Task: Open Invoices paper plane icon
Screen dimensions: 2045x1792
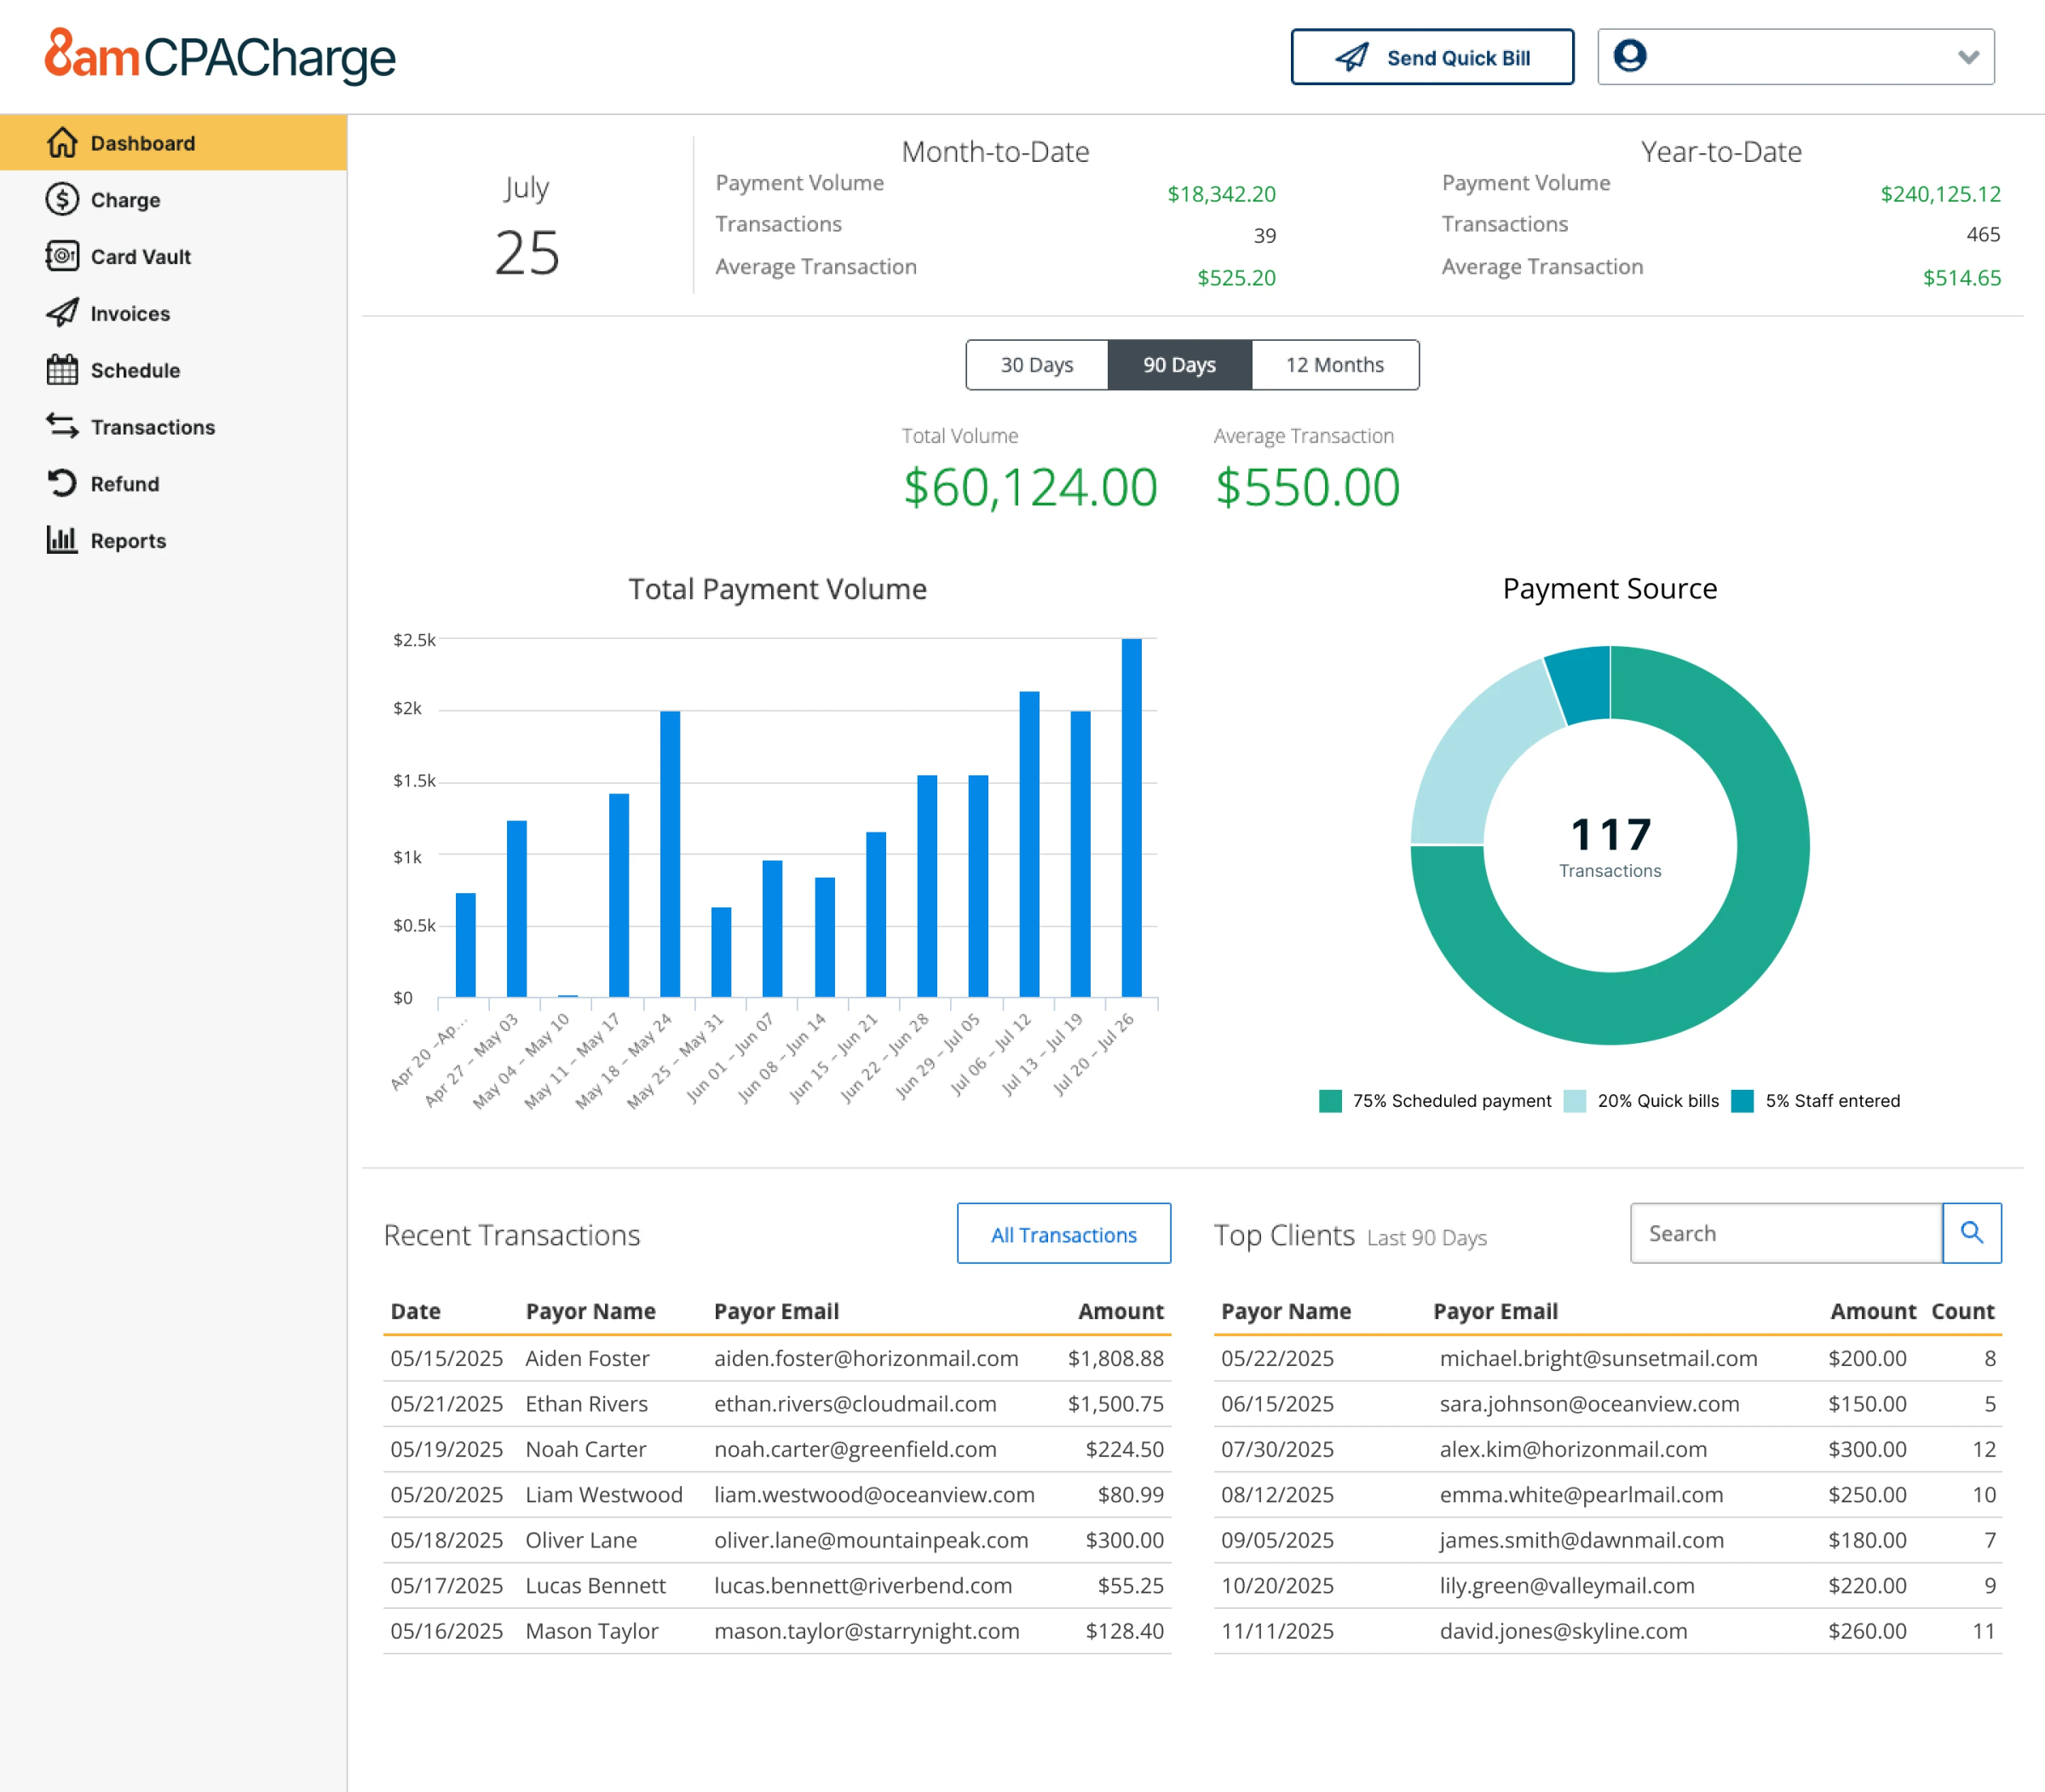Action: click(62, 313)
